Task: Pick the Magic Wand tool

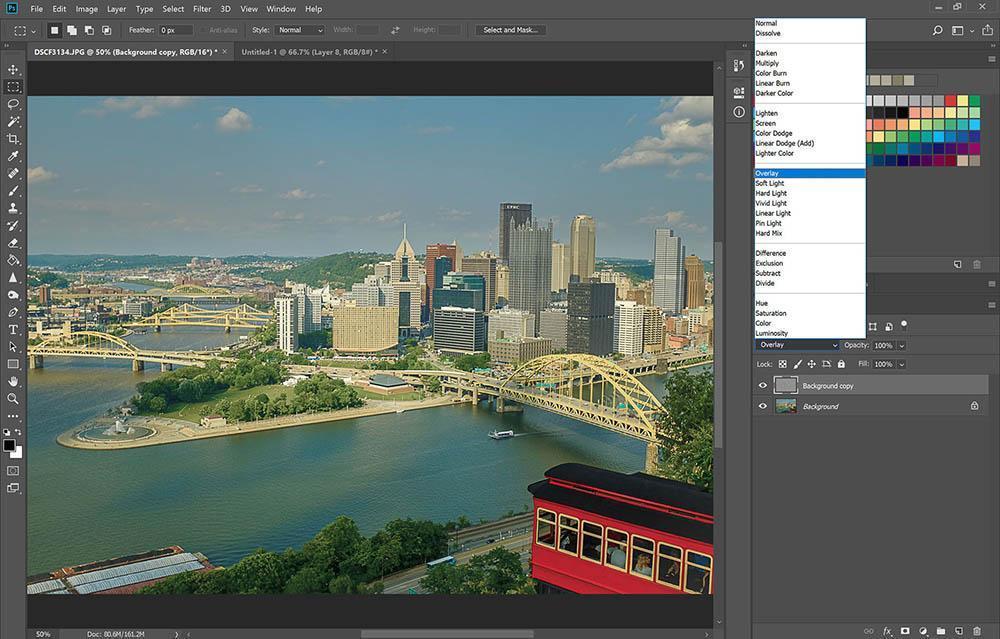Action: point(14,121)
